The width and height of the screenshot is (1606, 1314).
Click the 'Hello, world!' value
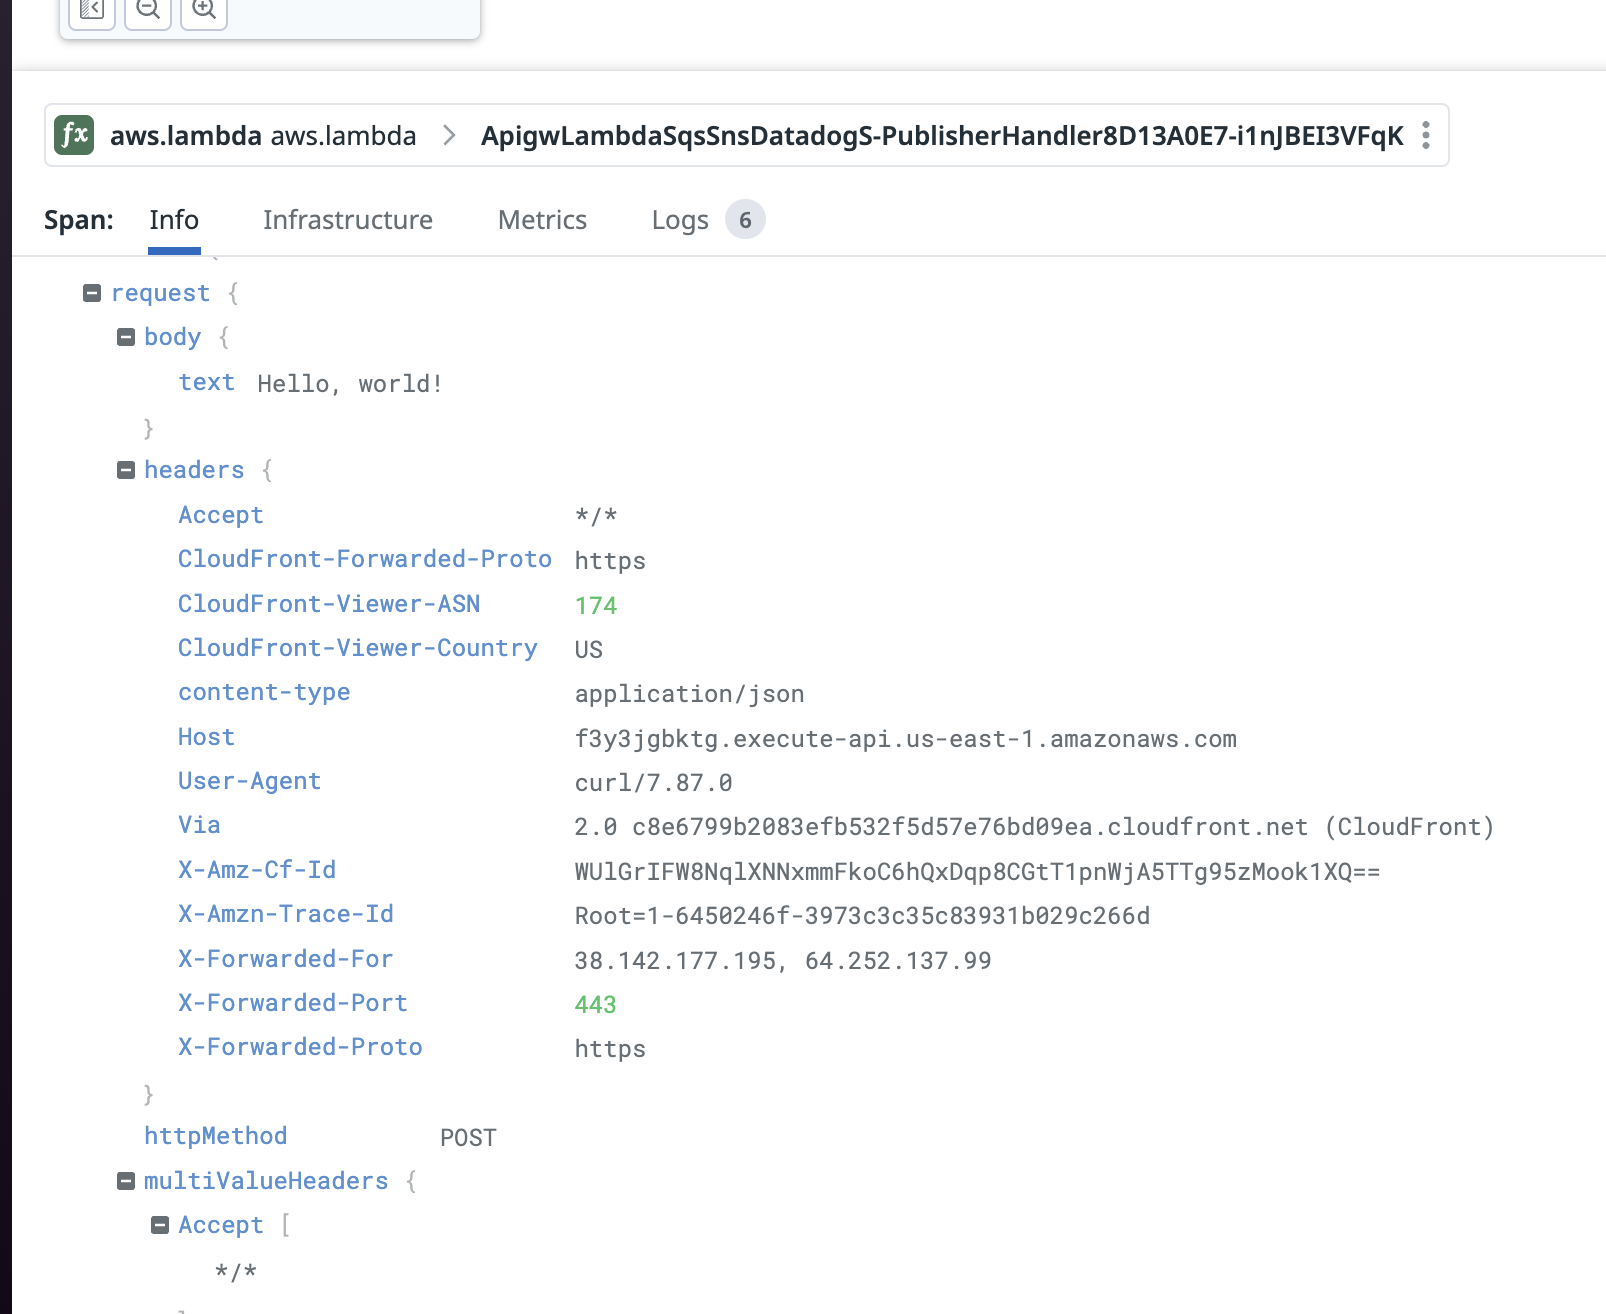(x=350, y=384)
